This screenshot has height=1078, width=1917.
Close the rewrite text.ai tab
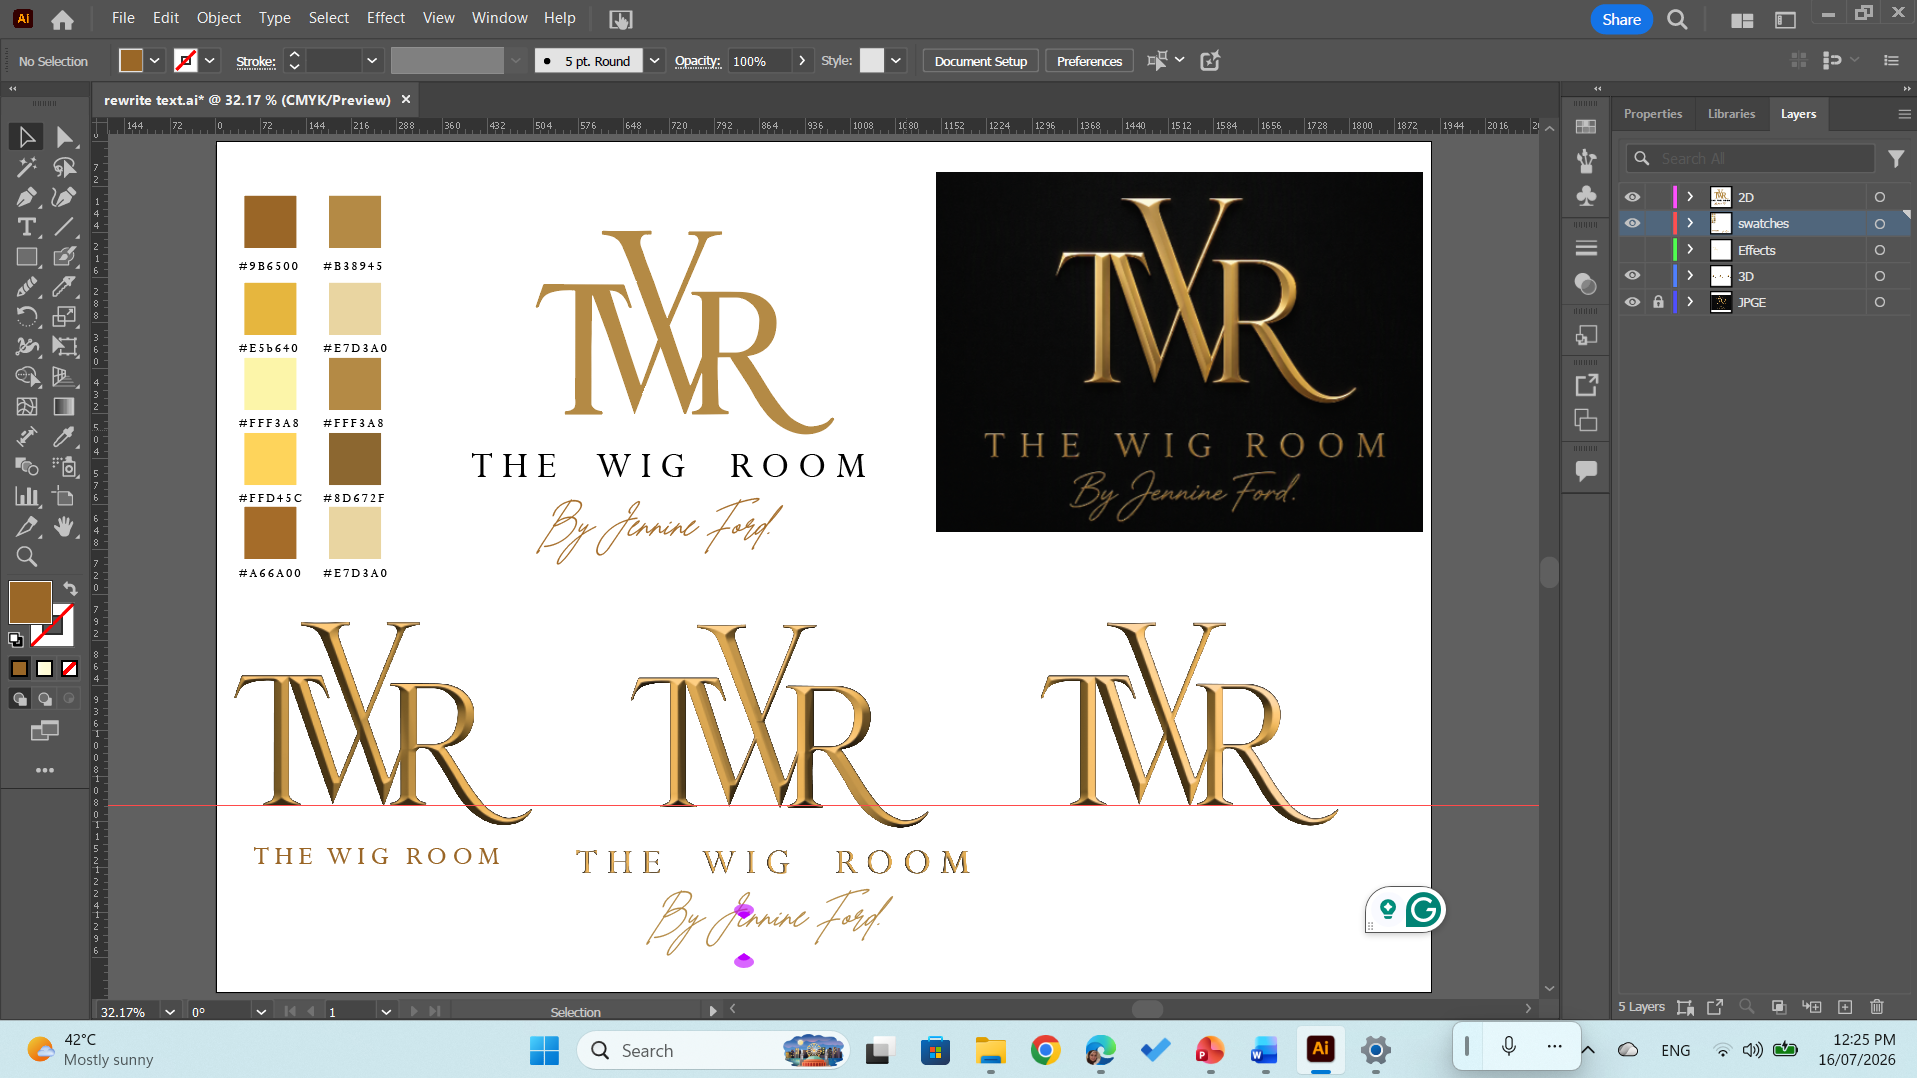406,99
